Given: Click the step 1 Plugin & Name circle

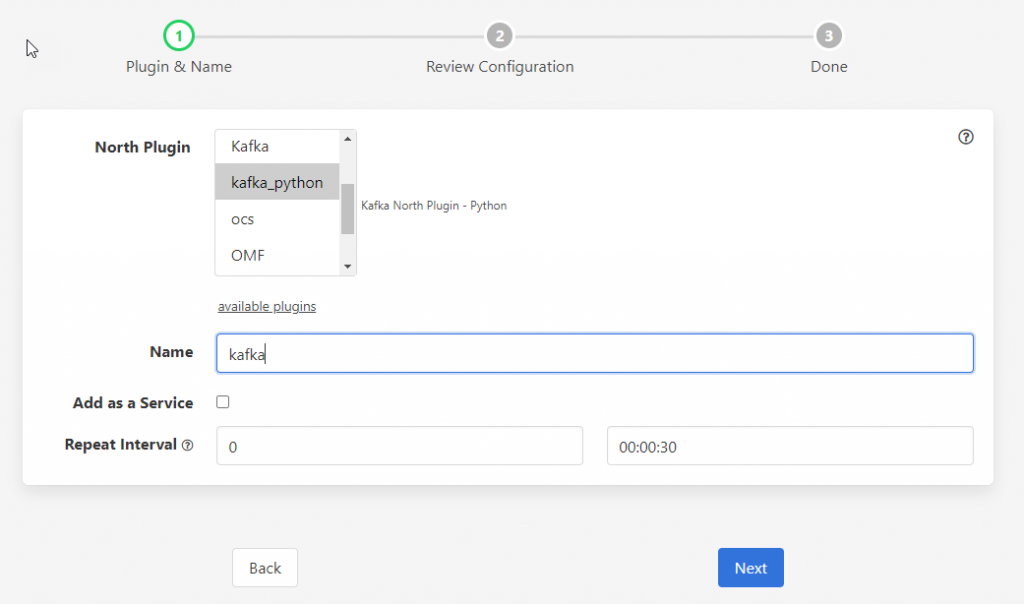Looking at the screenshot, I should pos(178,36).
